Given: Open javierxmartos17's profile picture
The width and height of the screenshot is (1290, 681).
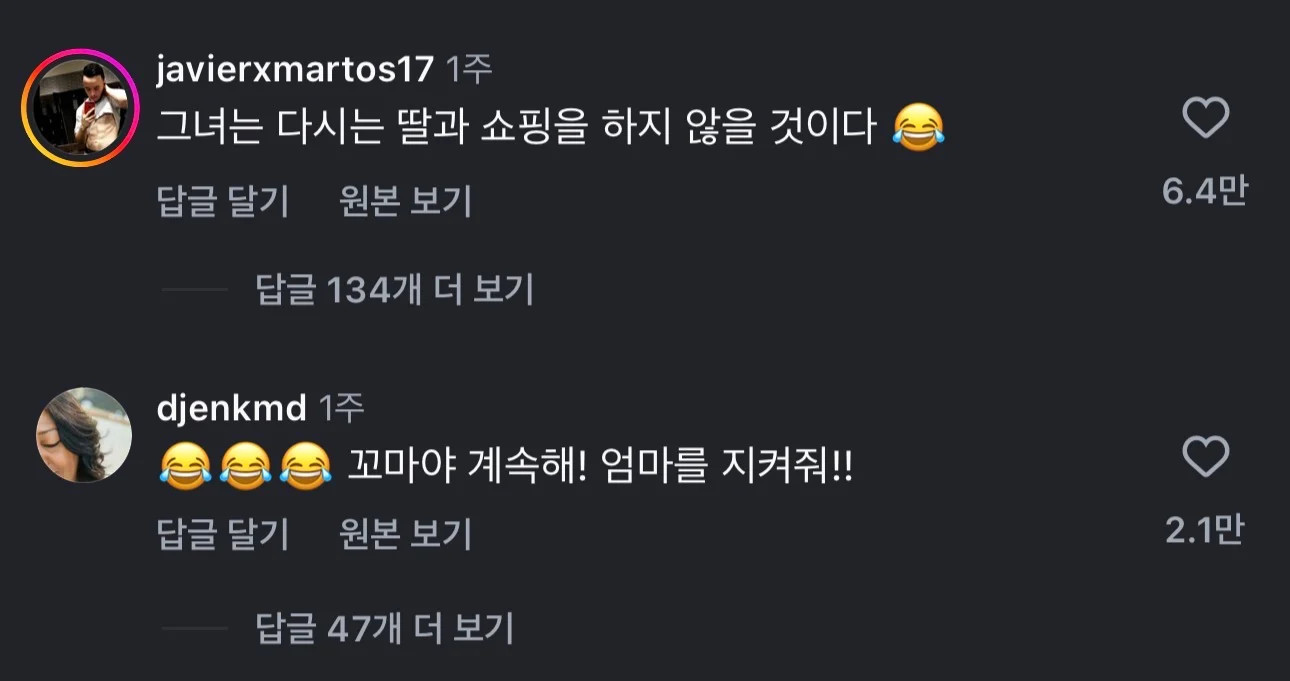Looking at the screenshot, I should tap(78, 107).
